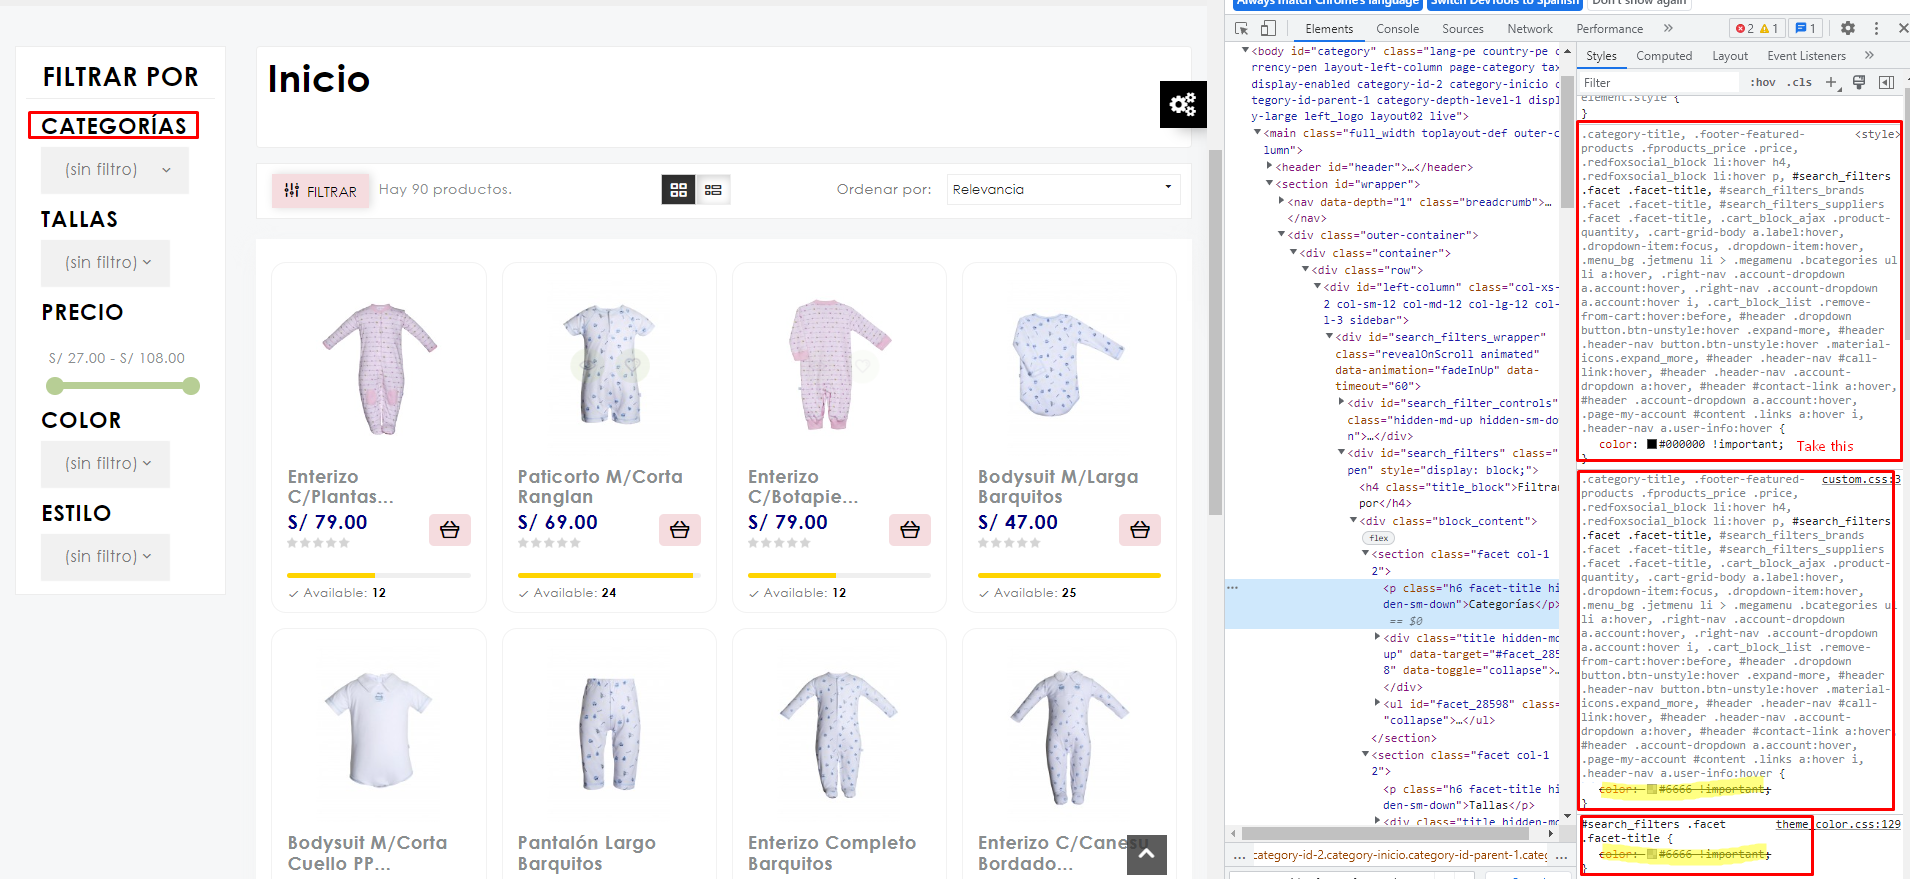Switch to grid view layout

tap(679, 190)
